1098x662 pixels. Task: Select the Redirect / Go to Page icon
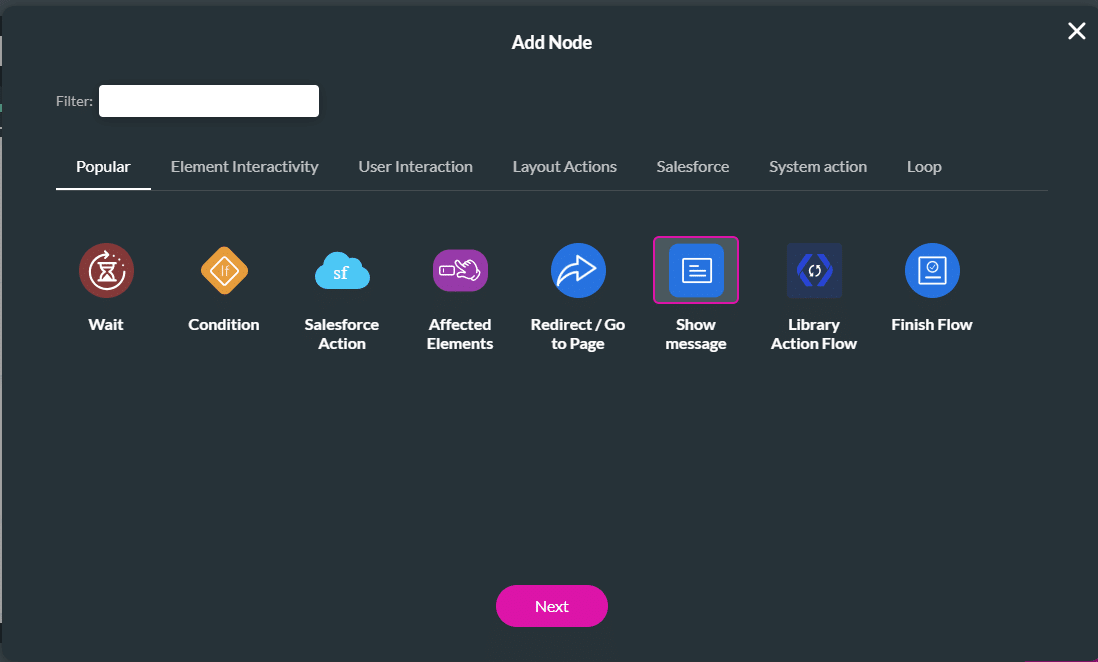(x=578, y=270)
